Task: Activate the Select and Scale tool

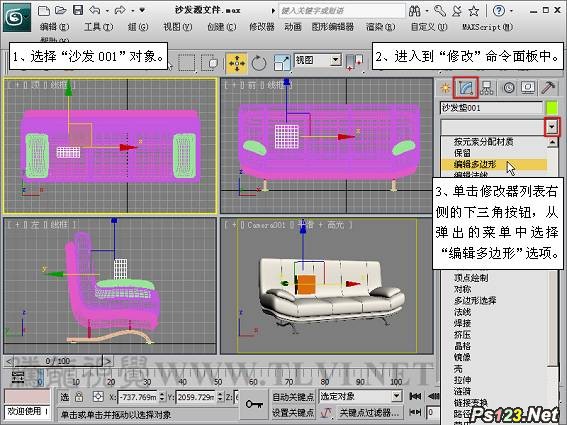Action: click(x=282, y=63)
